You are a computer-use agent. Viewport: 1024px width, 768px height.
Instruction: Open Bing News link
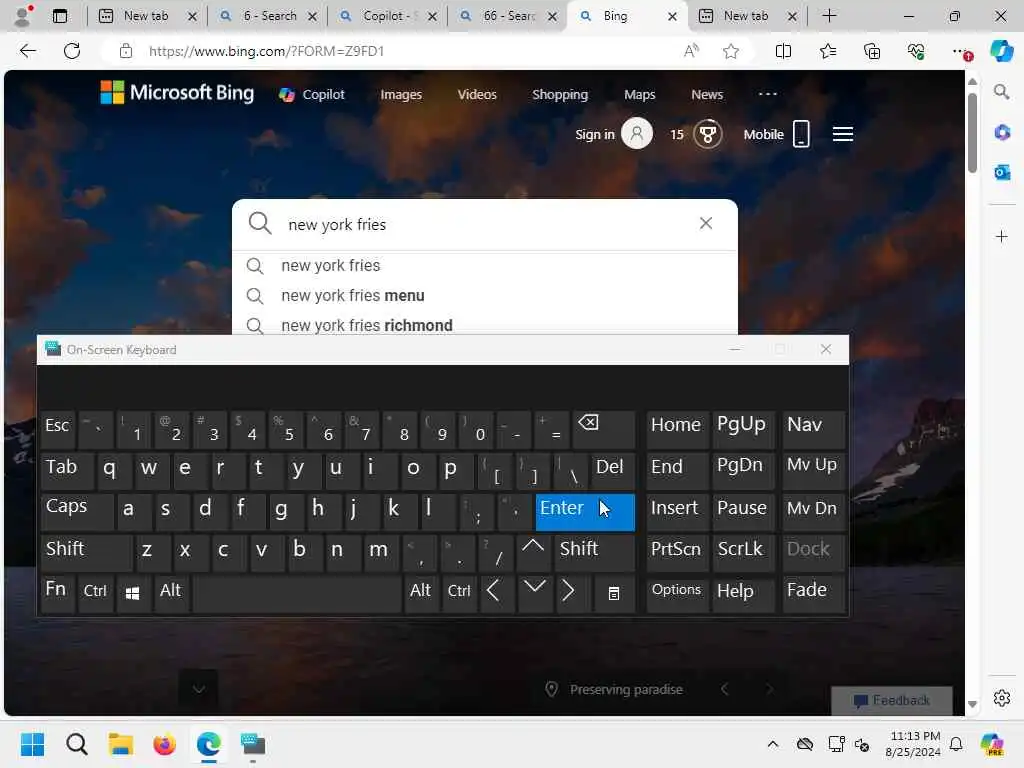point(707,95)
